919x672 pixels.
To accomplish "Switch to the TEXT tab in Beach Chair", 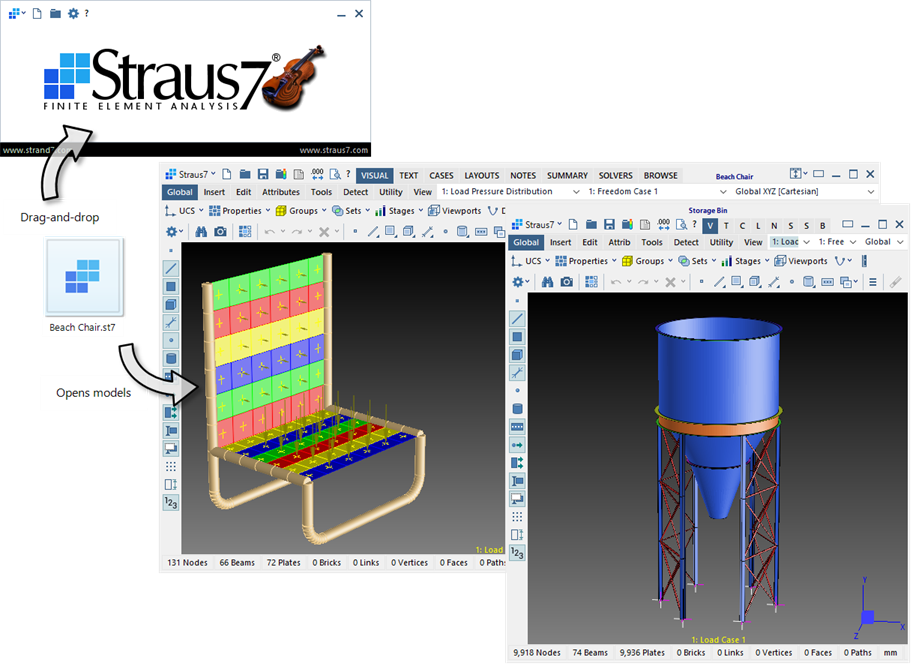I will (409, 175).
